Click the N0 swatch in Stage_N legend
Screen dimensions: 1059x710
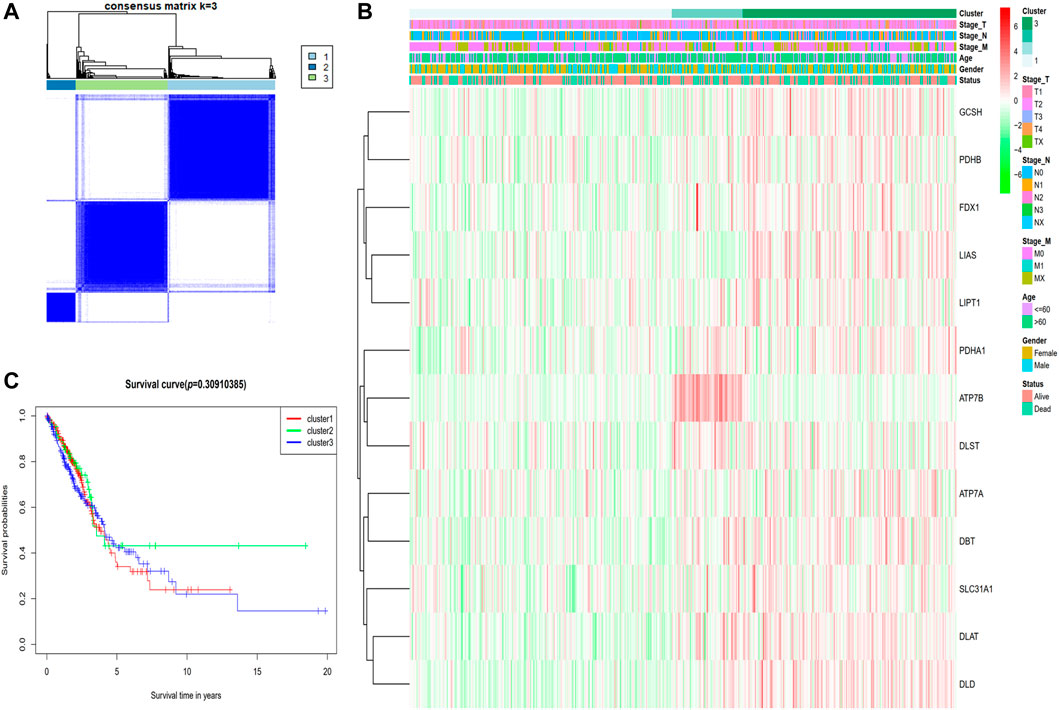(1027, 173)
